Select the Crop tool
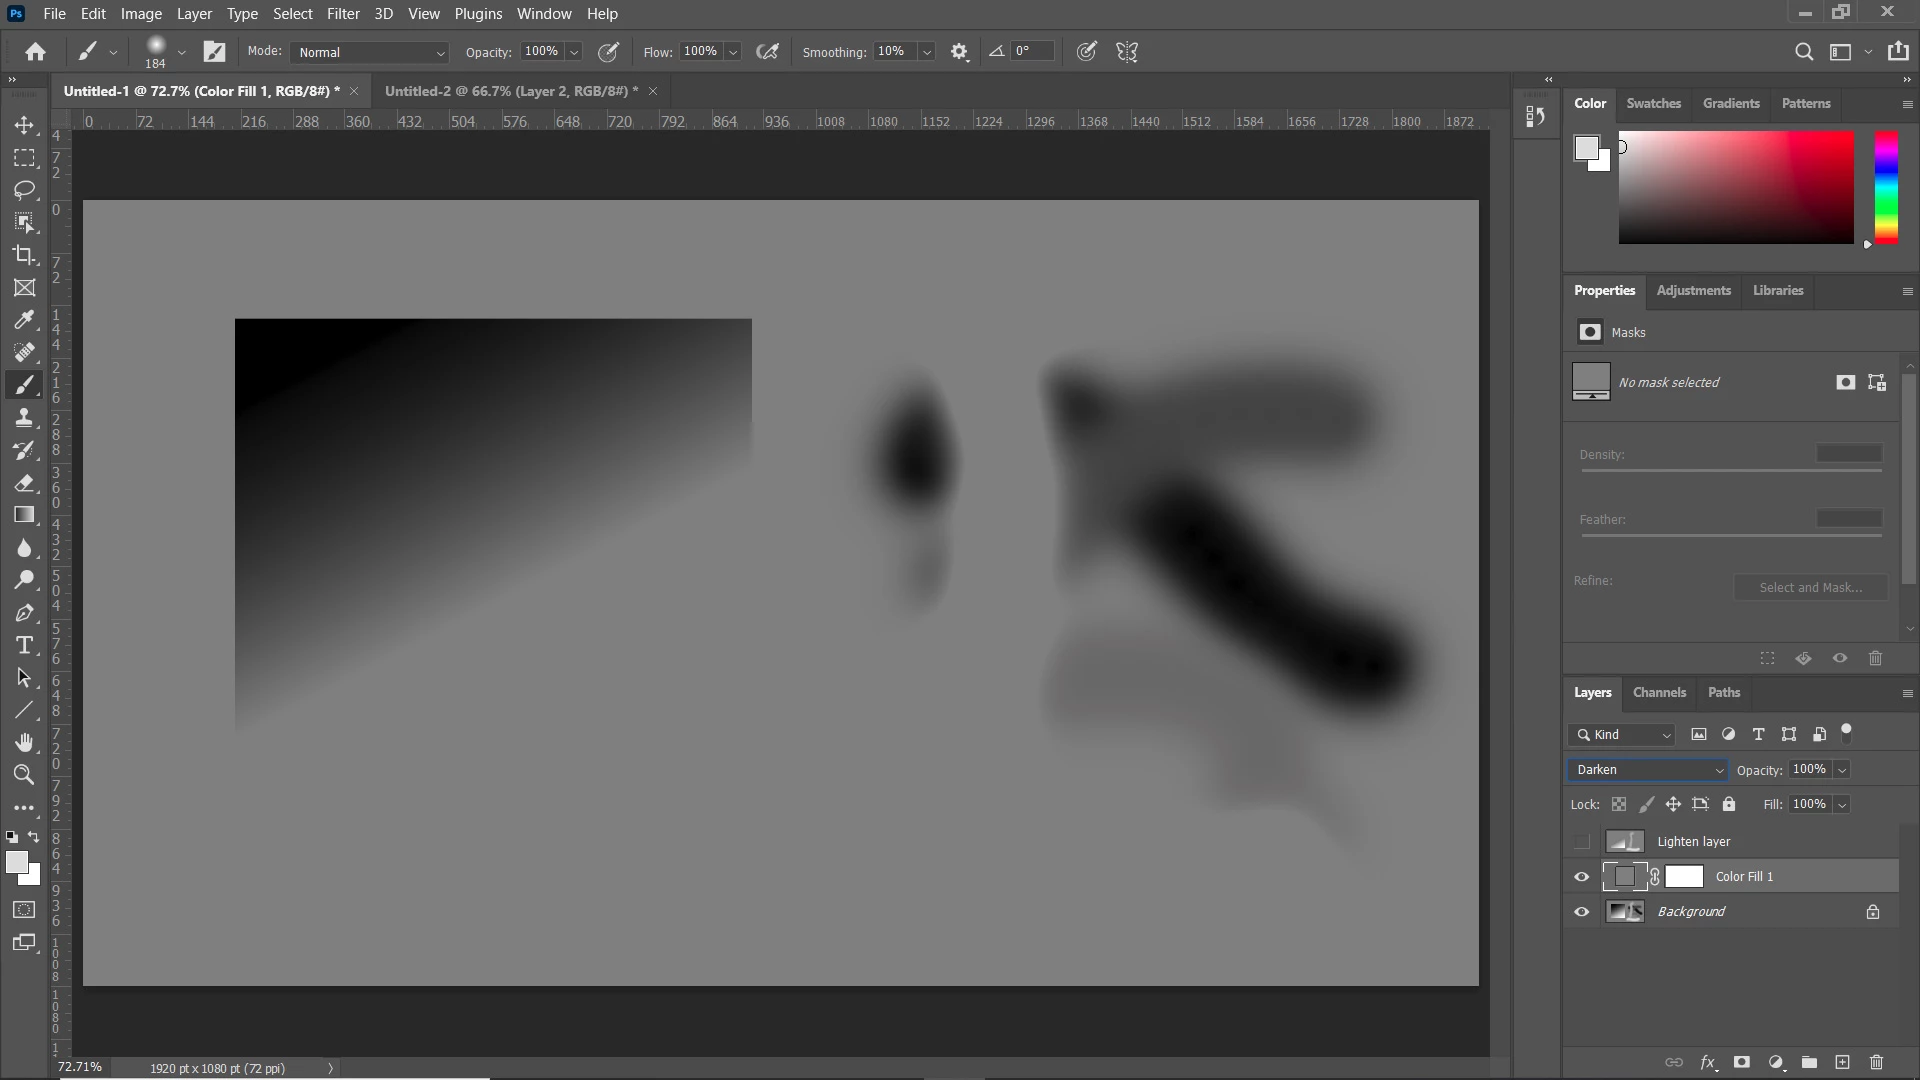The height and width of the screenshot is (1080, 1920). (x=24, y=255)
